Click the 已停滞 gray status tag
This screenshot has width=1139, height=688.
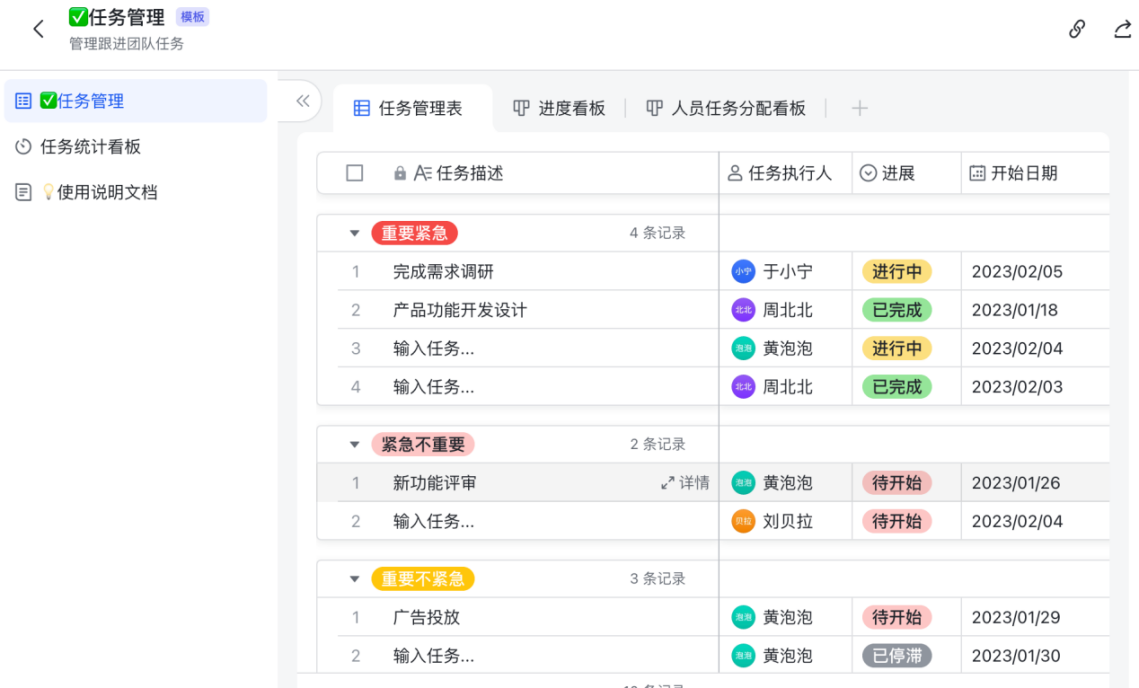[896, 656]
